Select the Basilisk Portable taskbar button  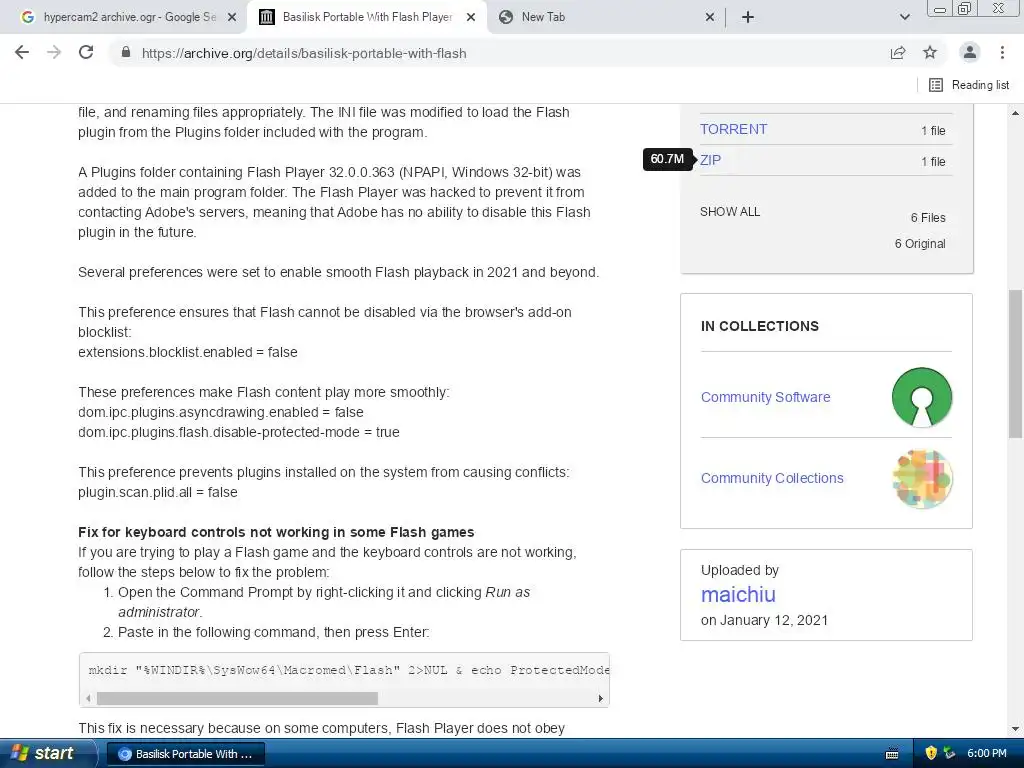185,754
